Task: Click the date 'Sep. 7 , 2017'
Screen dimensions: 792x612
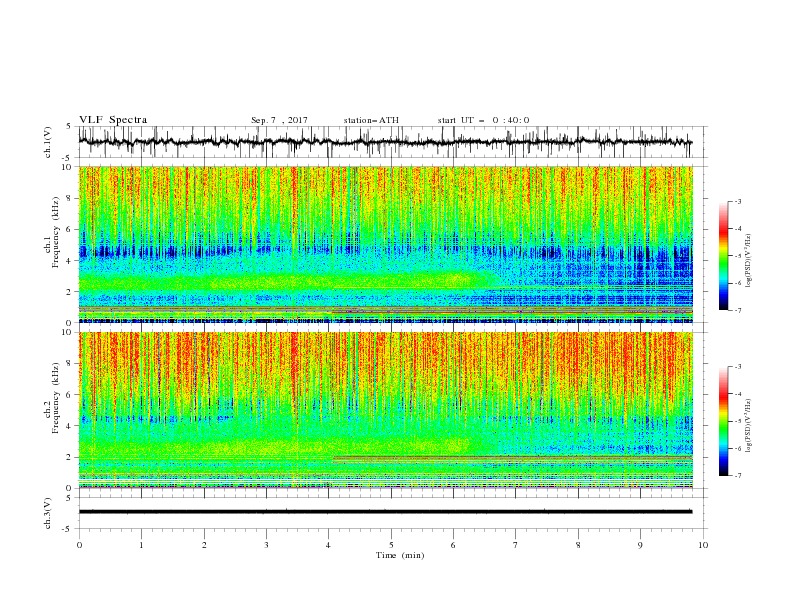Action: pyautogui.click(x=279, y=120)
